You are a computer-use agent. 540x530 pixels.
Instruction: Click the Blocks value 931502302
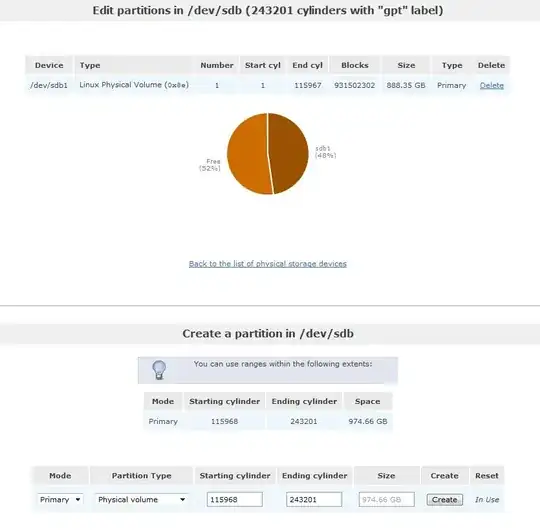[354, 85]
